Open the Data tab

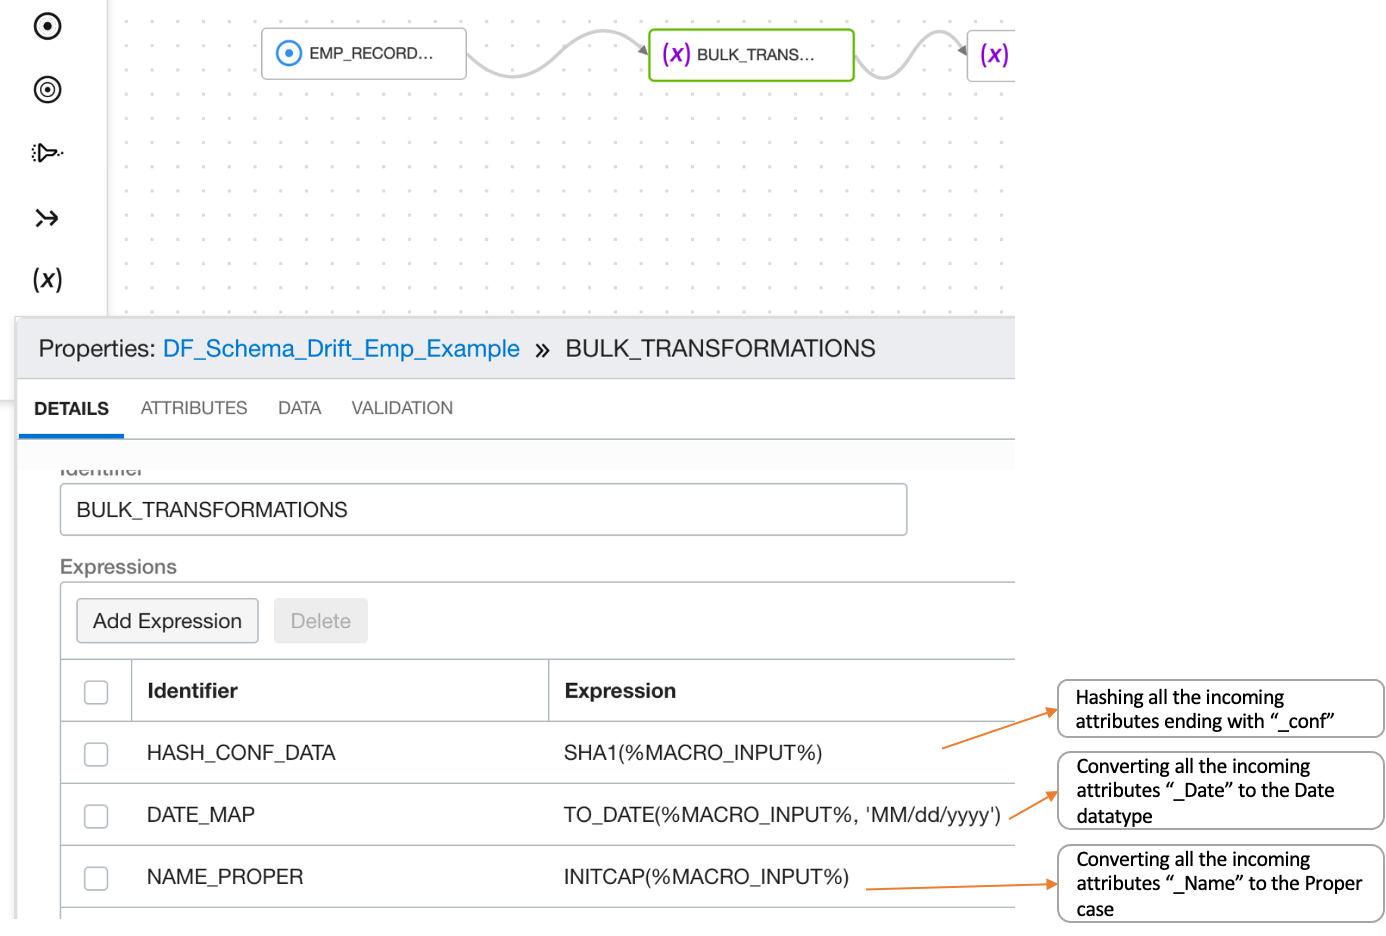[x=299, y=408]
